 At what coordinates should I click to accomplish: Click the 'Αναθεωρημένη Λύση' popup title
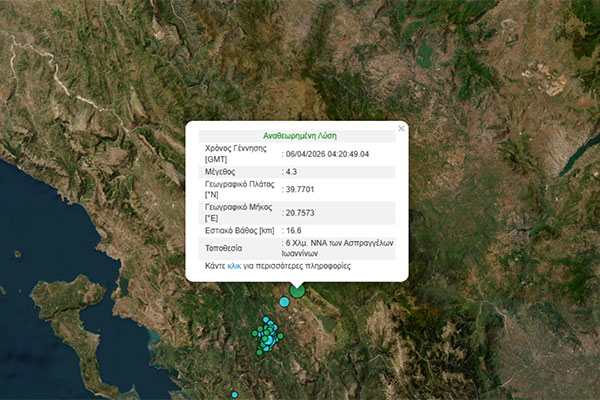click(297, 135)
